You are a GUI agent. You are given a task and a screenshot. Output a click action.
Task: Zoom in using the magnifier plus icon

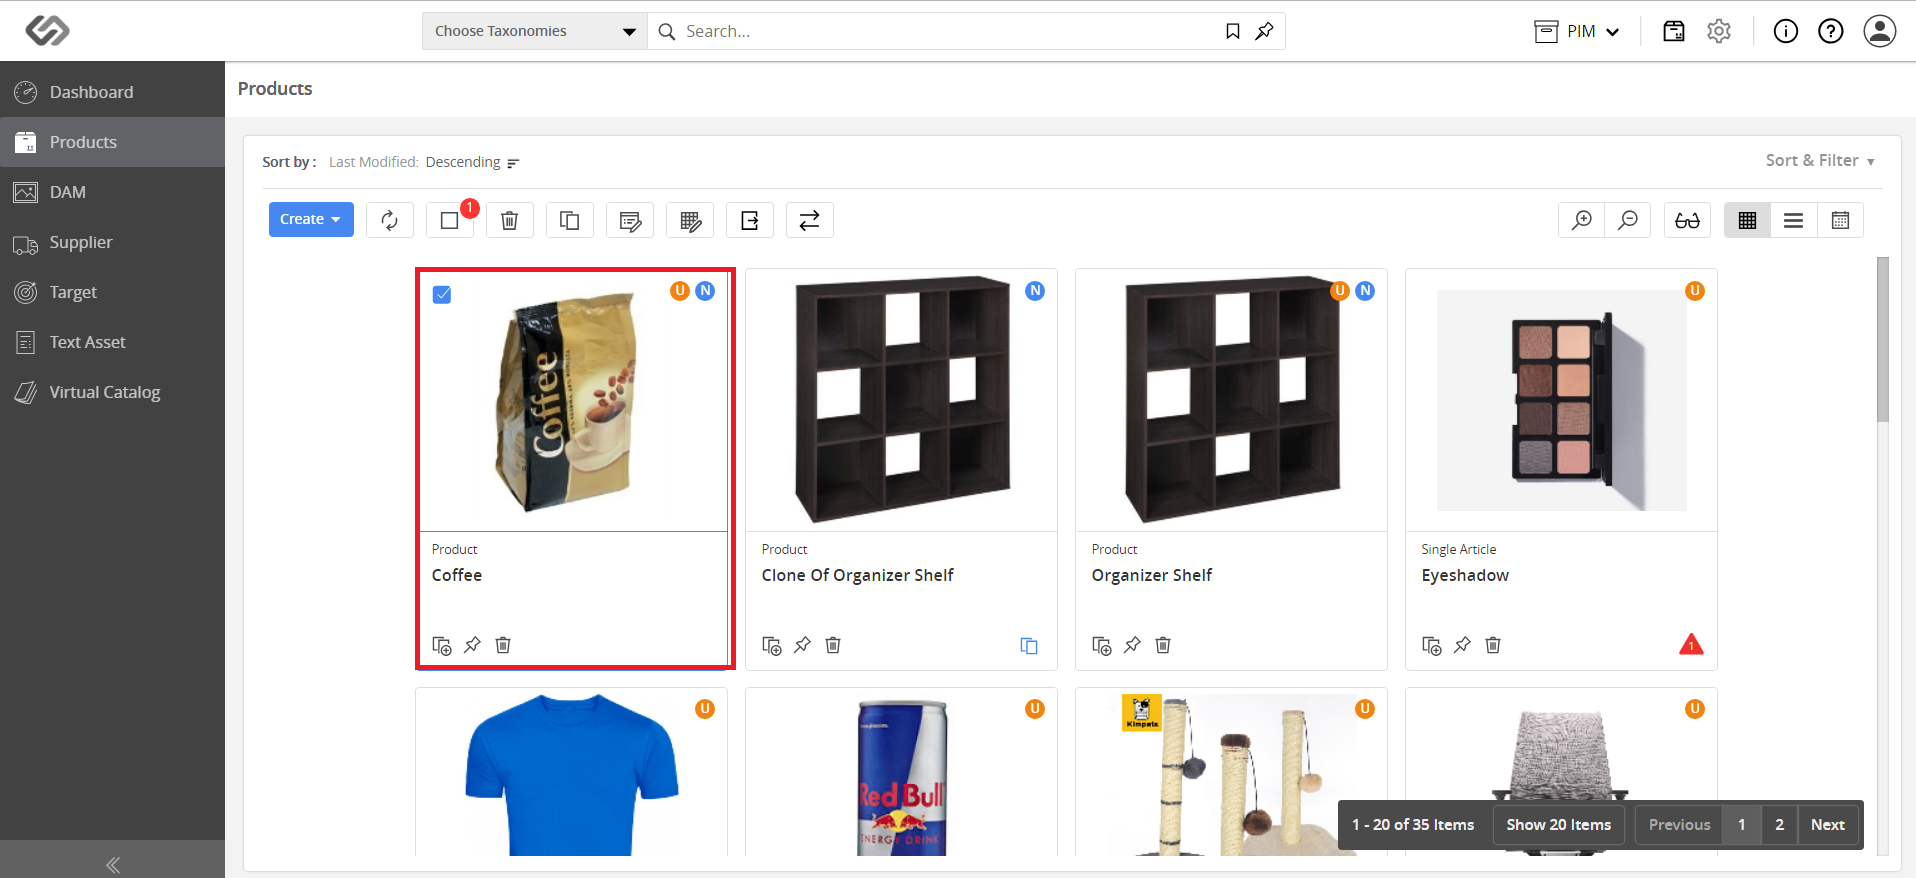(x=1582, y=220)
